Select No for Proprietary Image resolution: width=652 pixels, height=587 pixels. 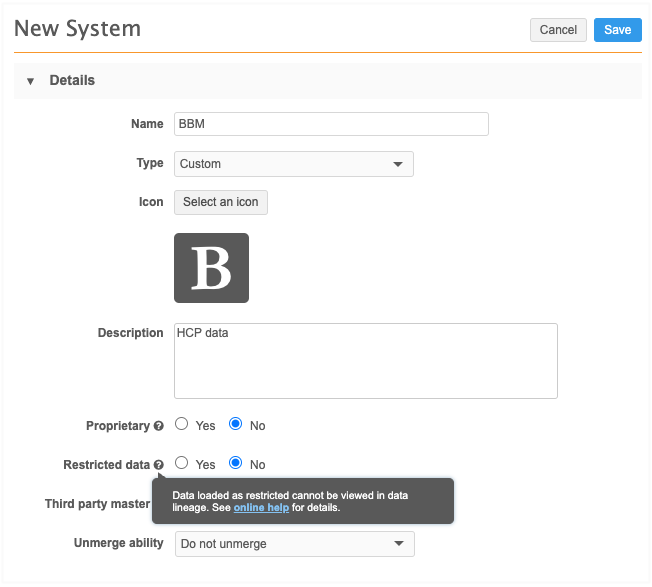236,424
